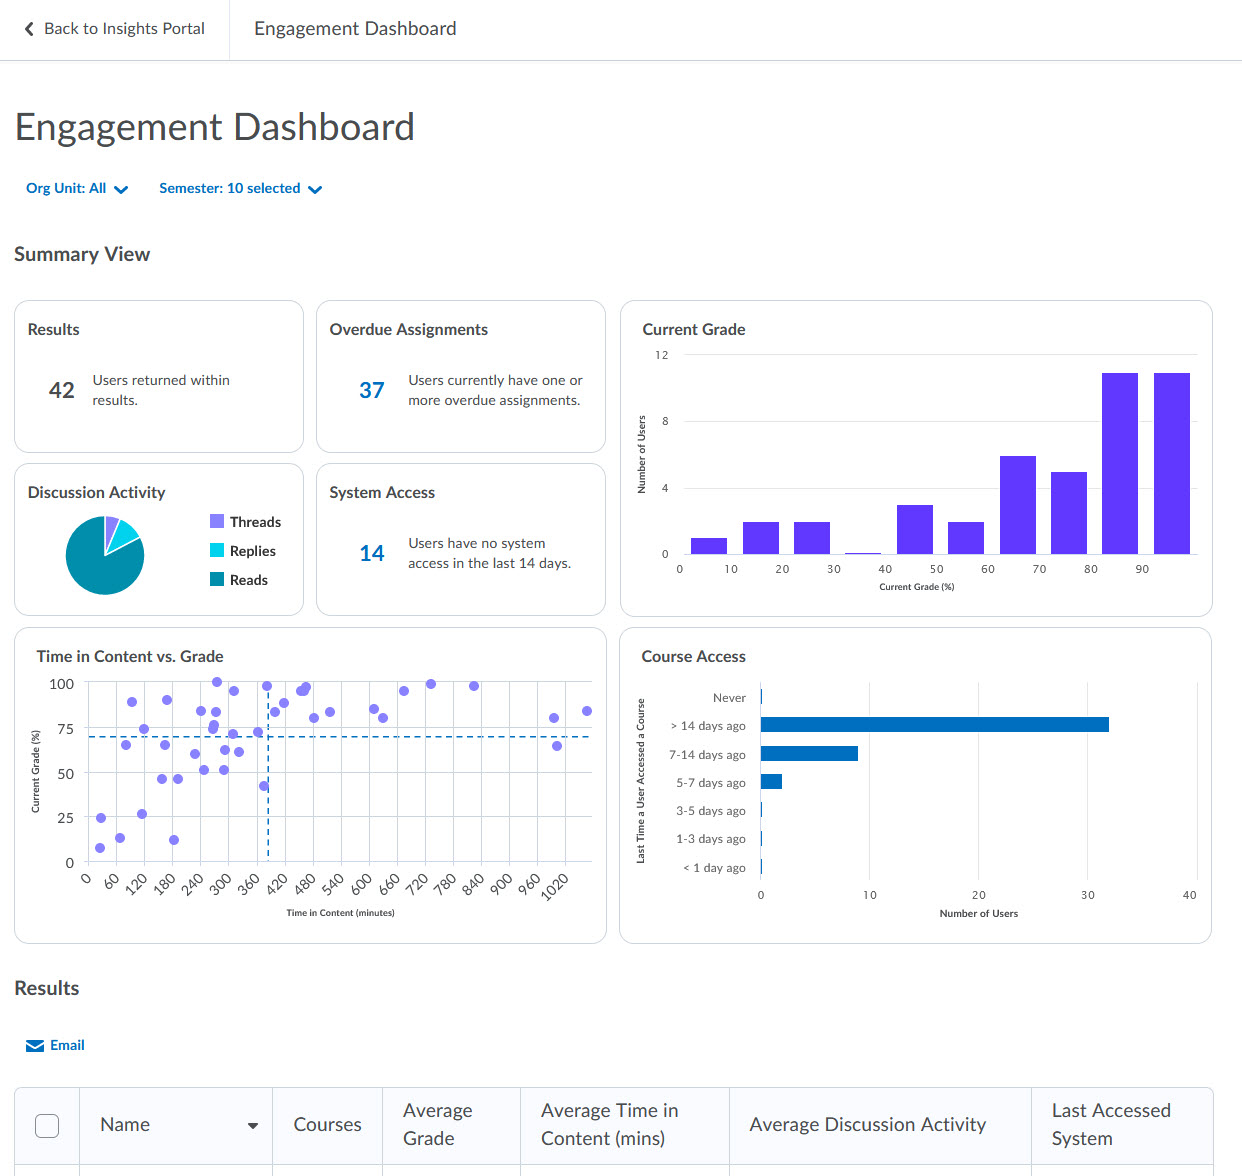The image size is (1242, 1176).
Task: Click the Time in Content vs. Grade title
Action: 130,656
